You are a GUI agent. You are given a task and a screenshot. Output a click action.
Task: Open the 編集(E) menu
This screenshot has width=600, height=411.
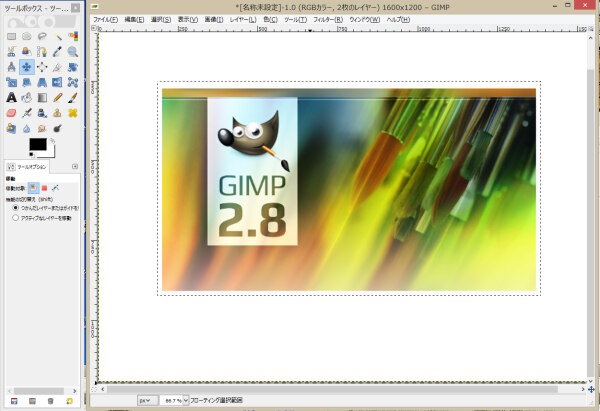[134, 20]
